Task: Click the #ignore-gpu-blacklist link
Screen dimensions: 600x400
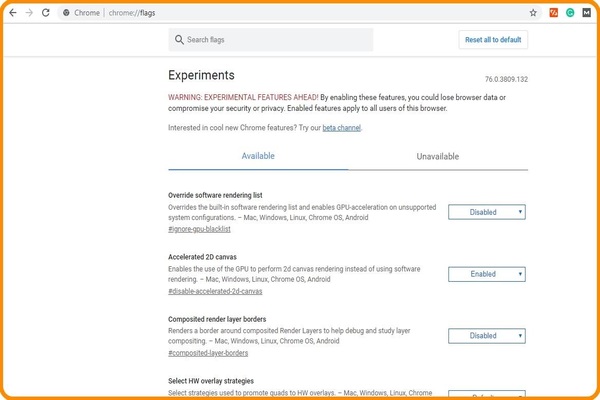Action: pos(199,229)
